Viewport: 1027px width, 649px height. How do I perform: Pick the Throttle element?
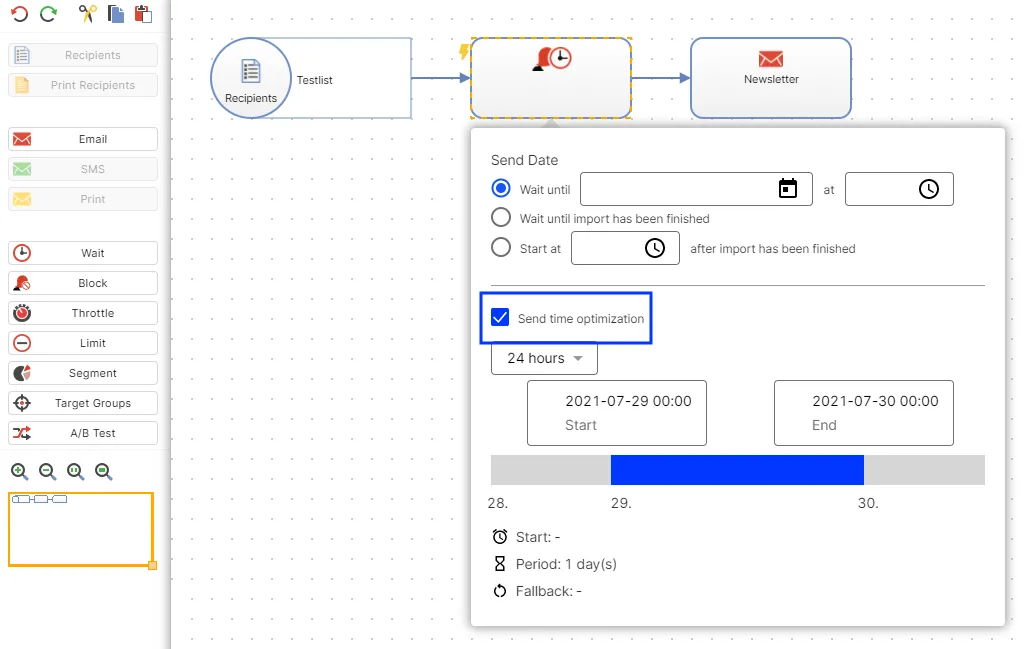(x=83, y=313)
